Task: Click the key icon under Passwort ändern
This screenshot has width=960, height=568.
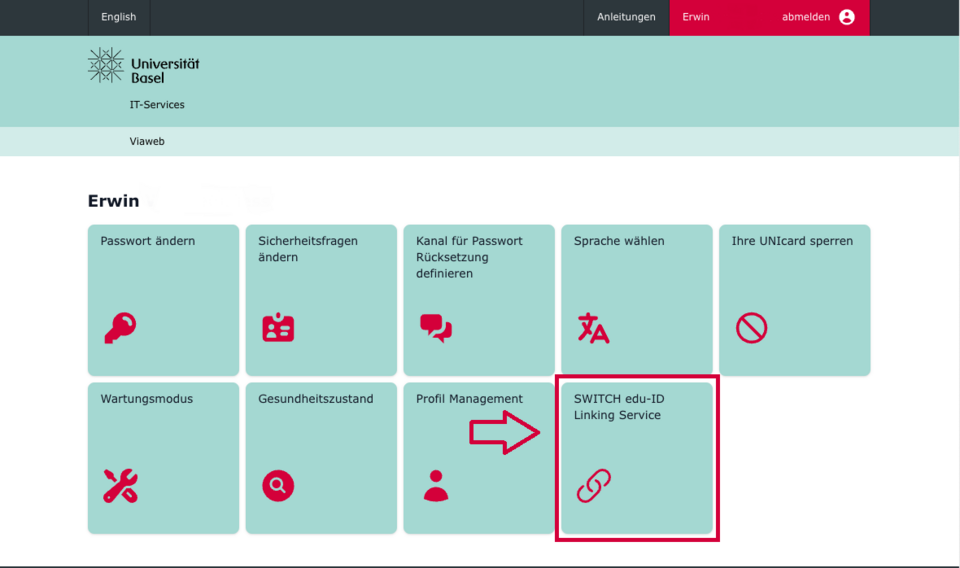Action: (x=120, y=327)
